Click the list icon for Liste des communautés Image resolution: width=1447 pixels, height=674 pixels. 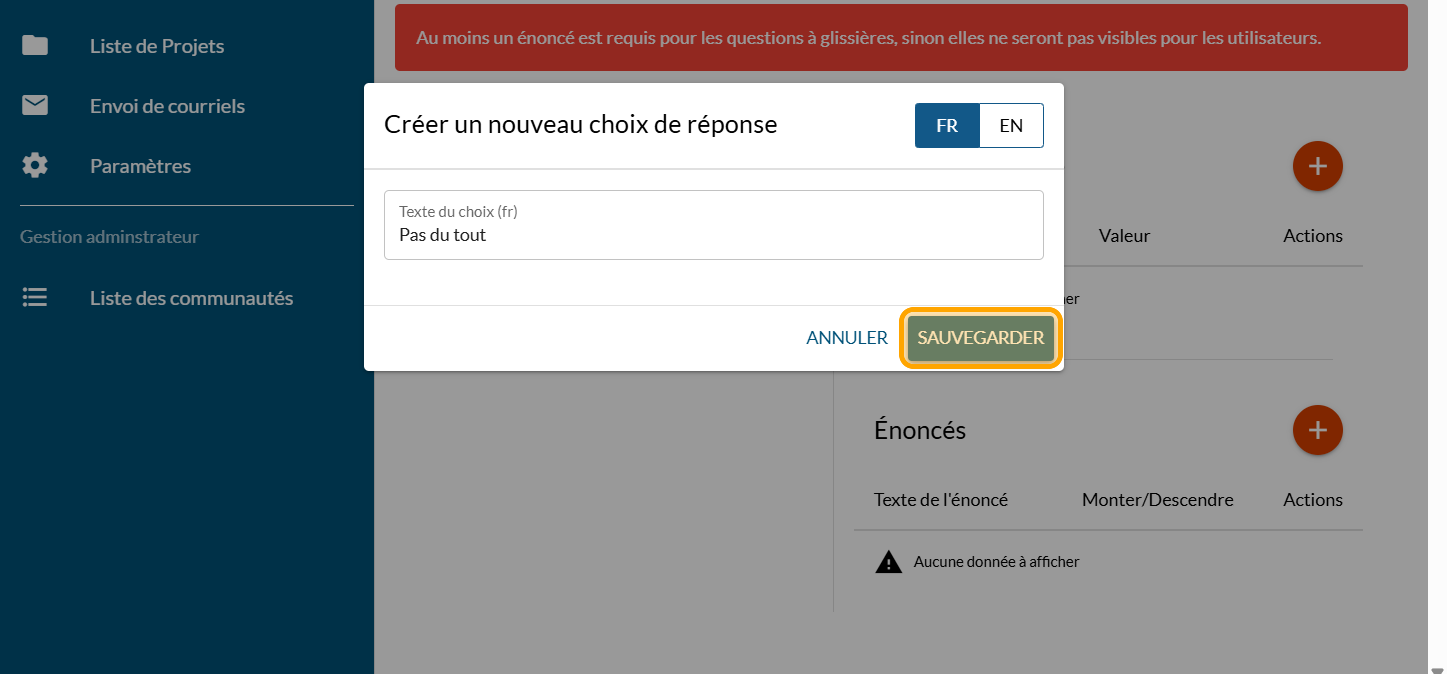35,298
